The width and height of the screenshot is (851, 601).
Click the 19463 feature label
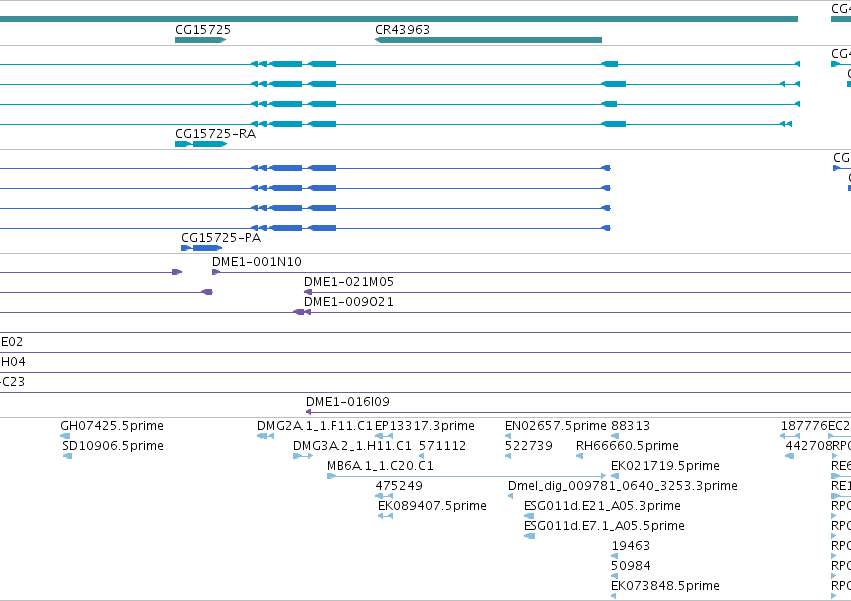(631, 546)
